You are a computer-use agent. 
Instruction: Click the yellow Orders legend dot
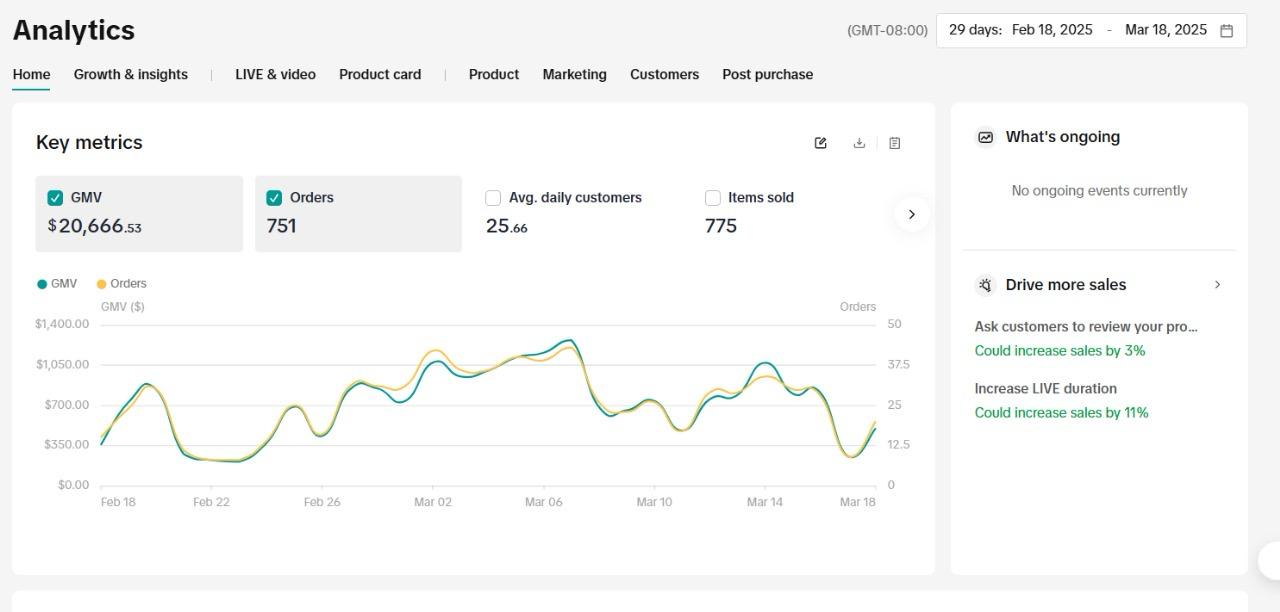click(x=101, y=284)
